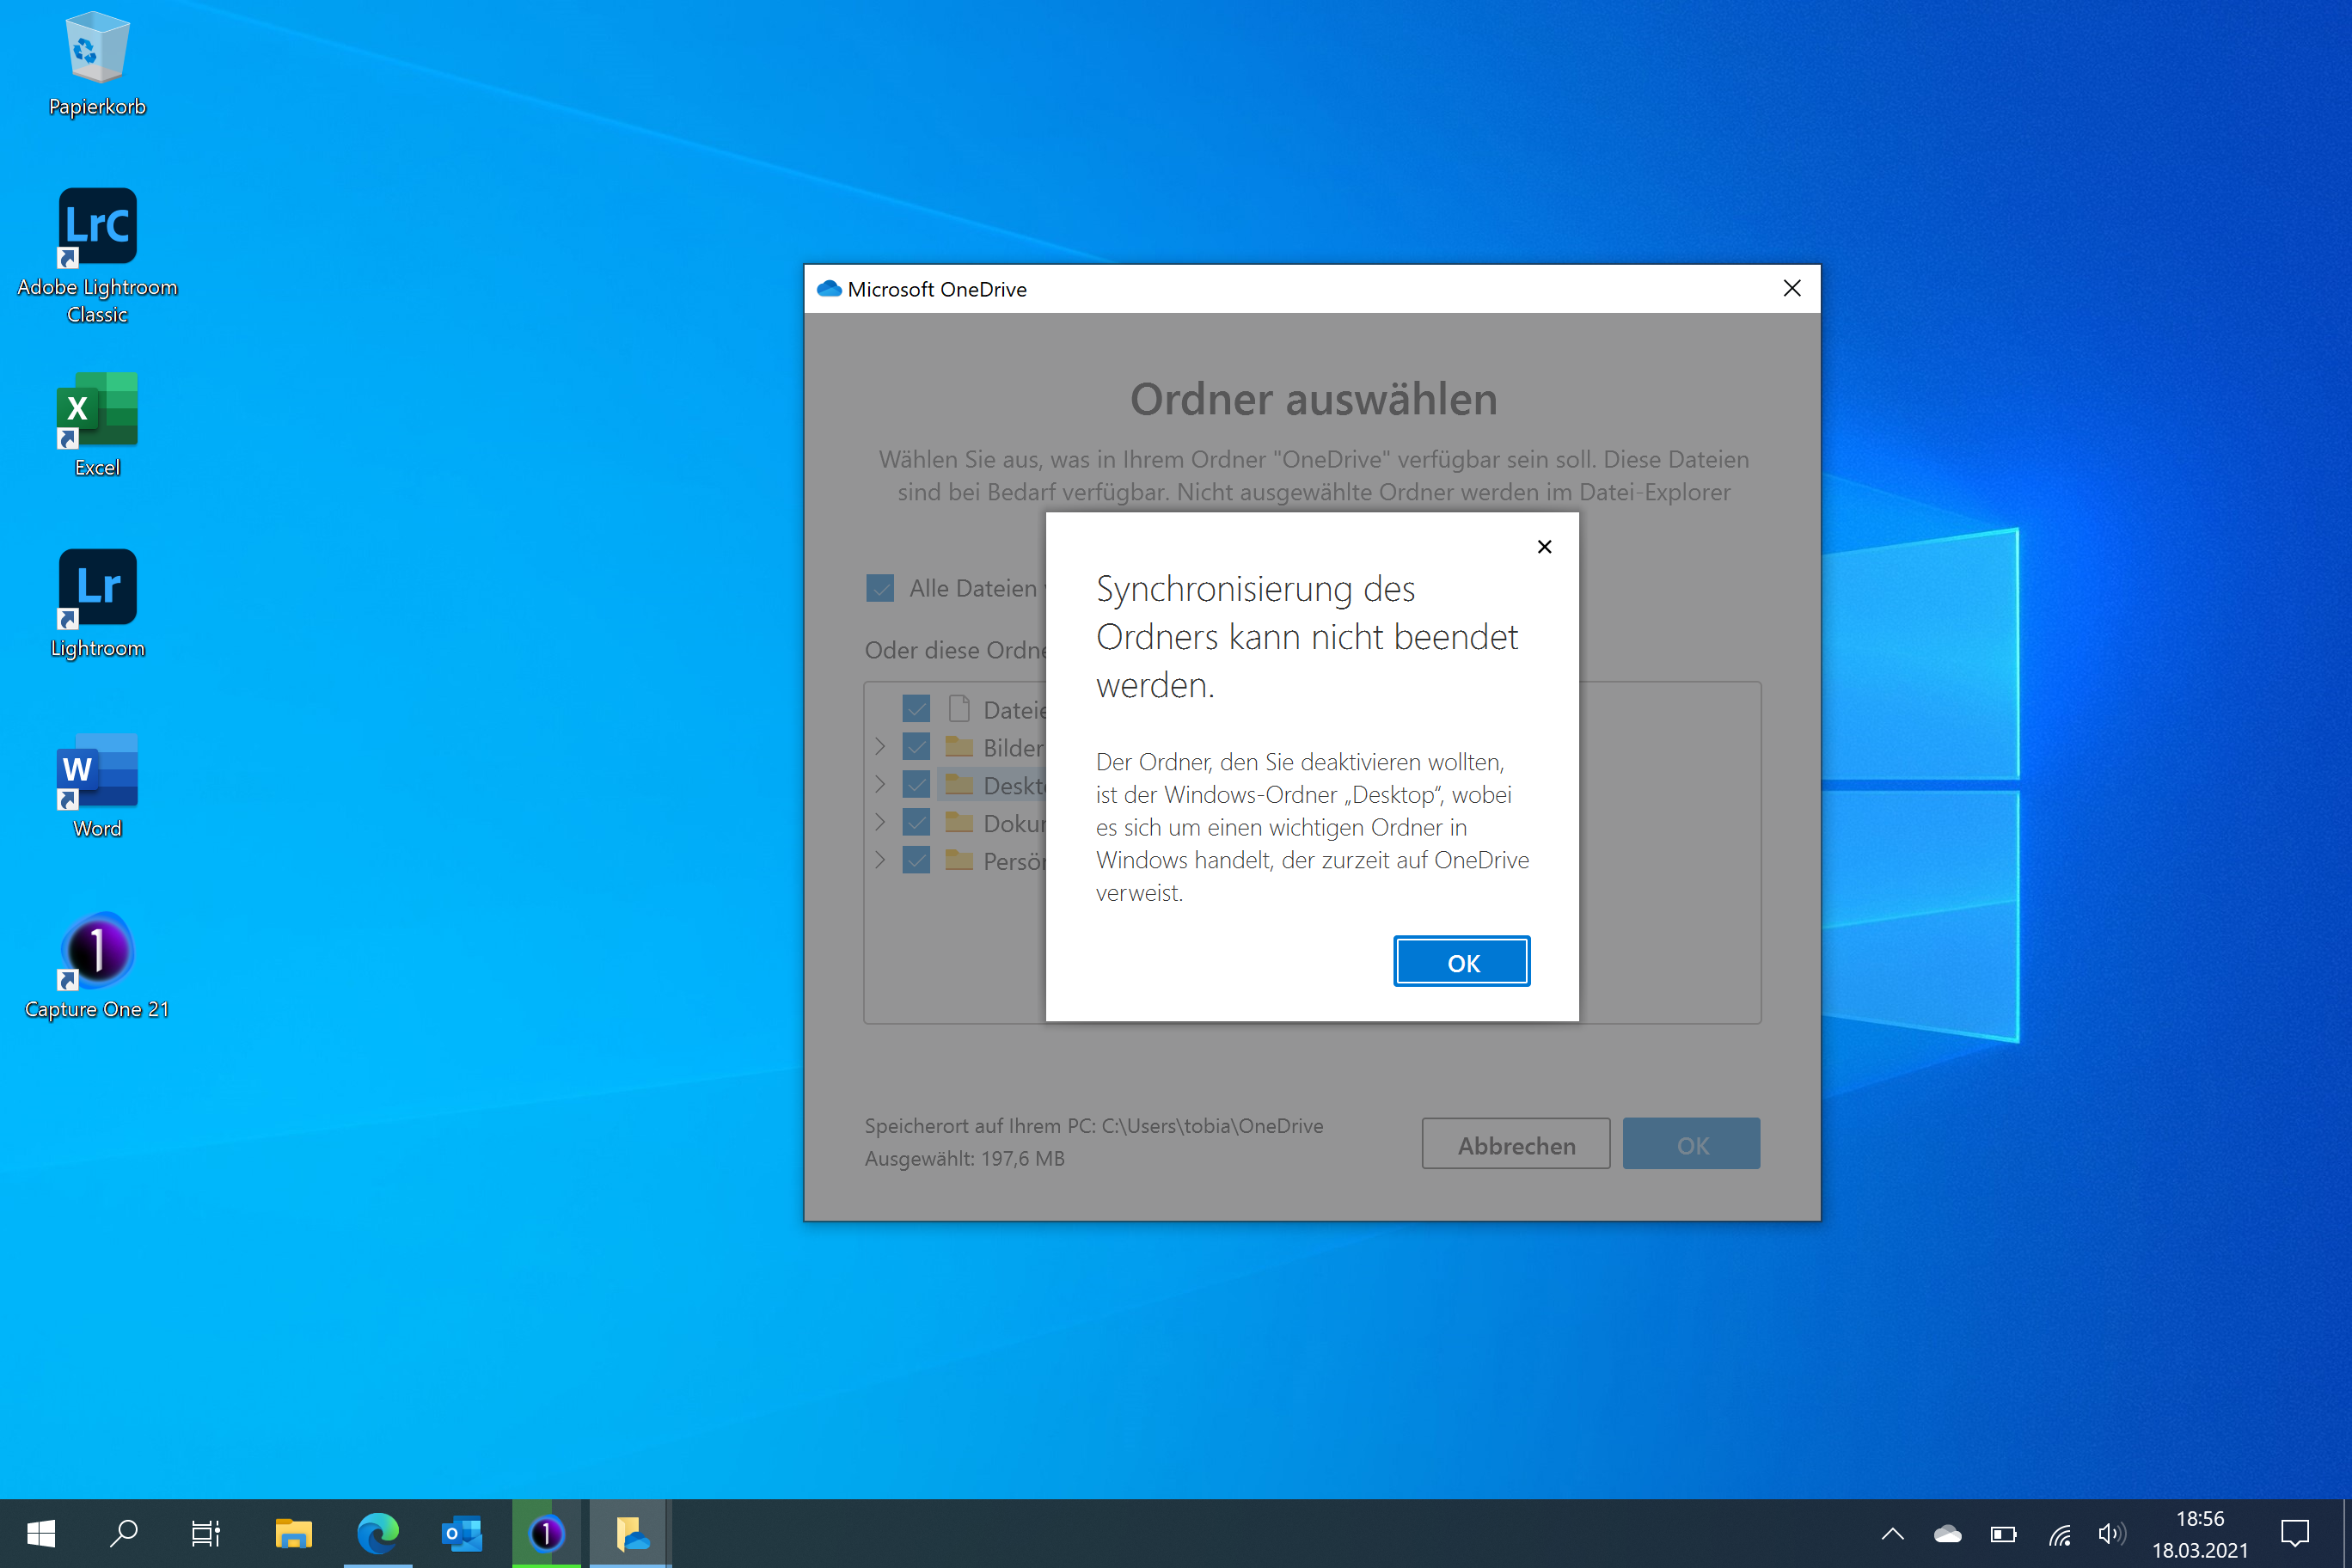This screenshot has height=1568, width=2352.
Task: Open the Windows Start menu
Action: pyautogui.click(x=41, y=1533)
